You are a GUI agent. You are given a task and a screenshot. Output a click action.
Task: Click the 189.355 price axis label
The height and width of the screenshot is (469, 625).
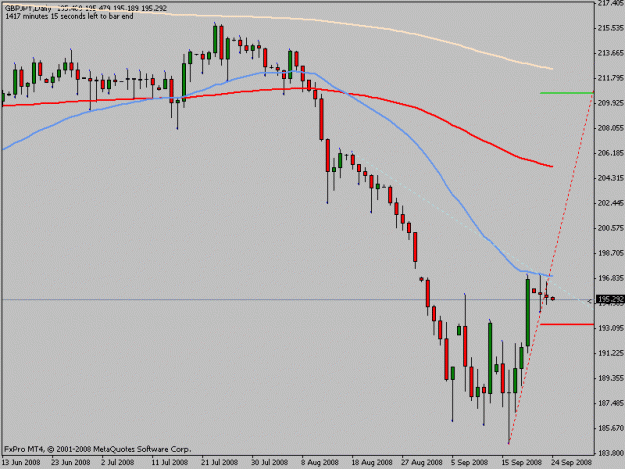(x=610, y=378)
